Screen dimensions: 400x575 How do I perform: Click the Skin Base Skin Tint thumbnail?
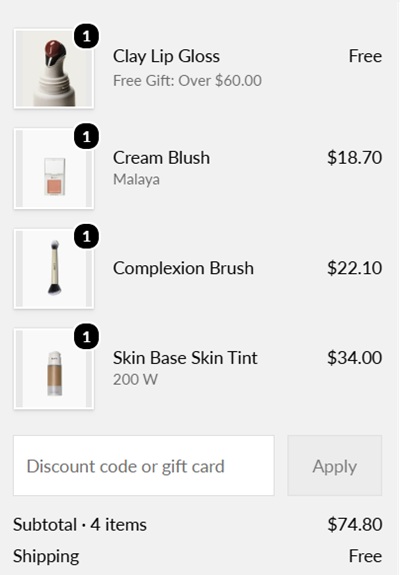pyautogui.click(x=54, y=369)
